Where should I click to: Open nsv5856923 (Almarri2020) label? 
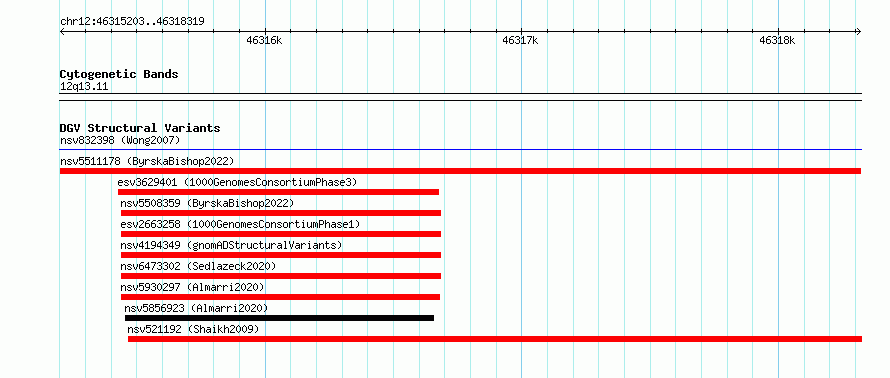196,308
